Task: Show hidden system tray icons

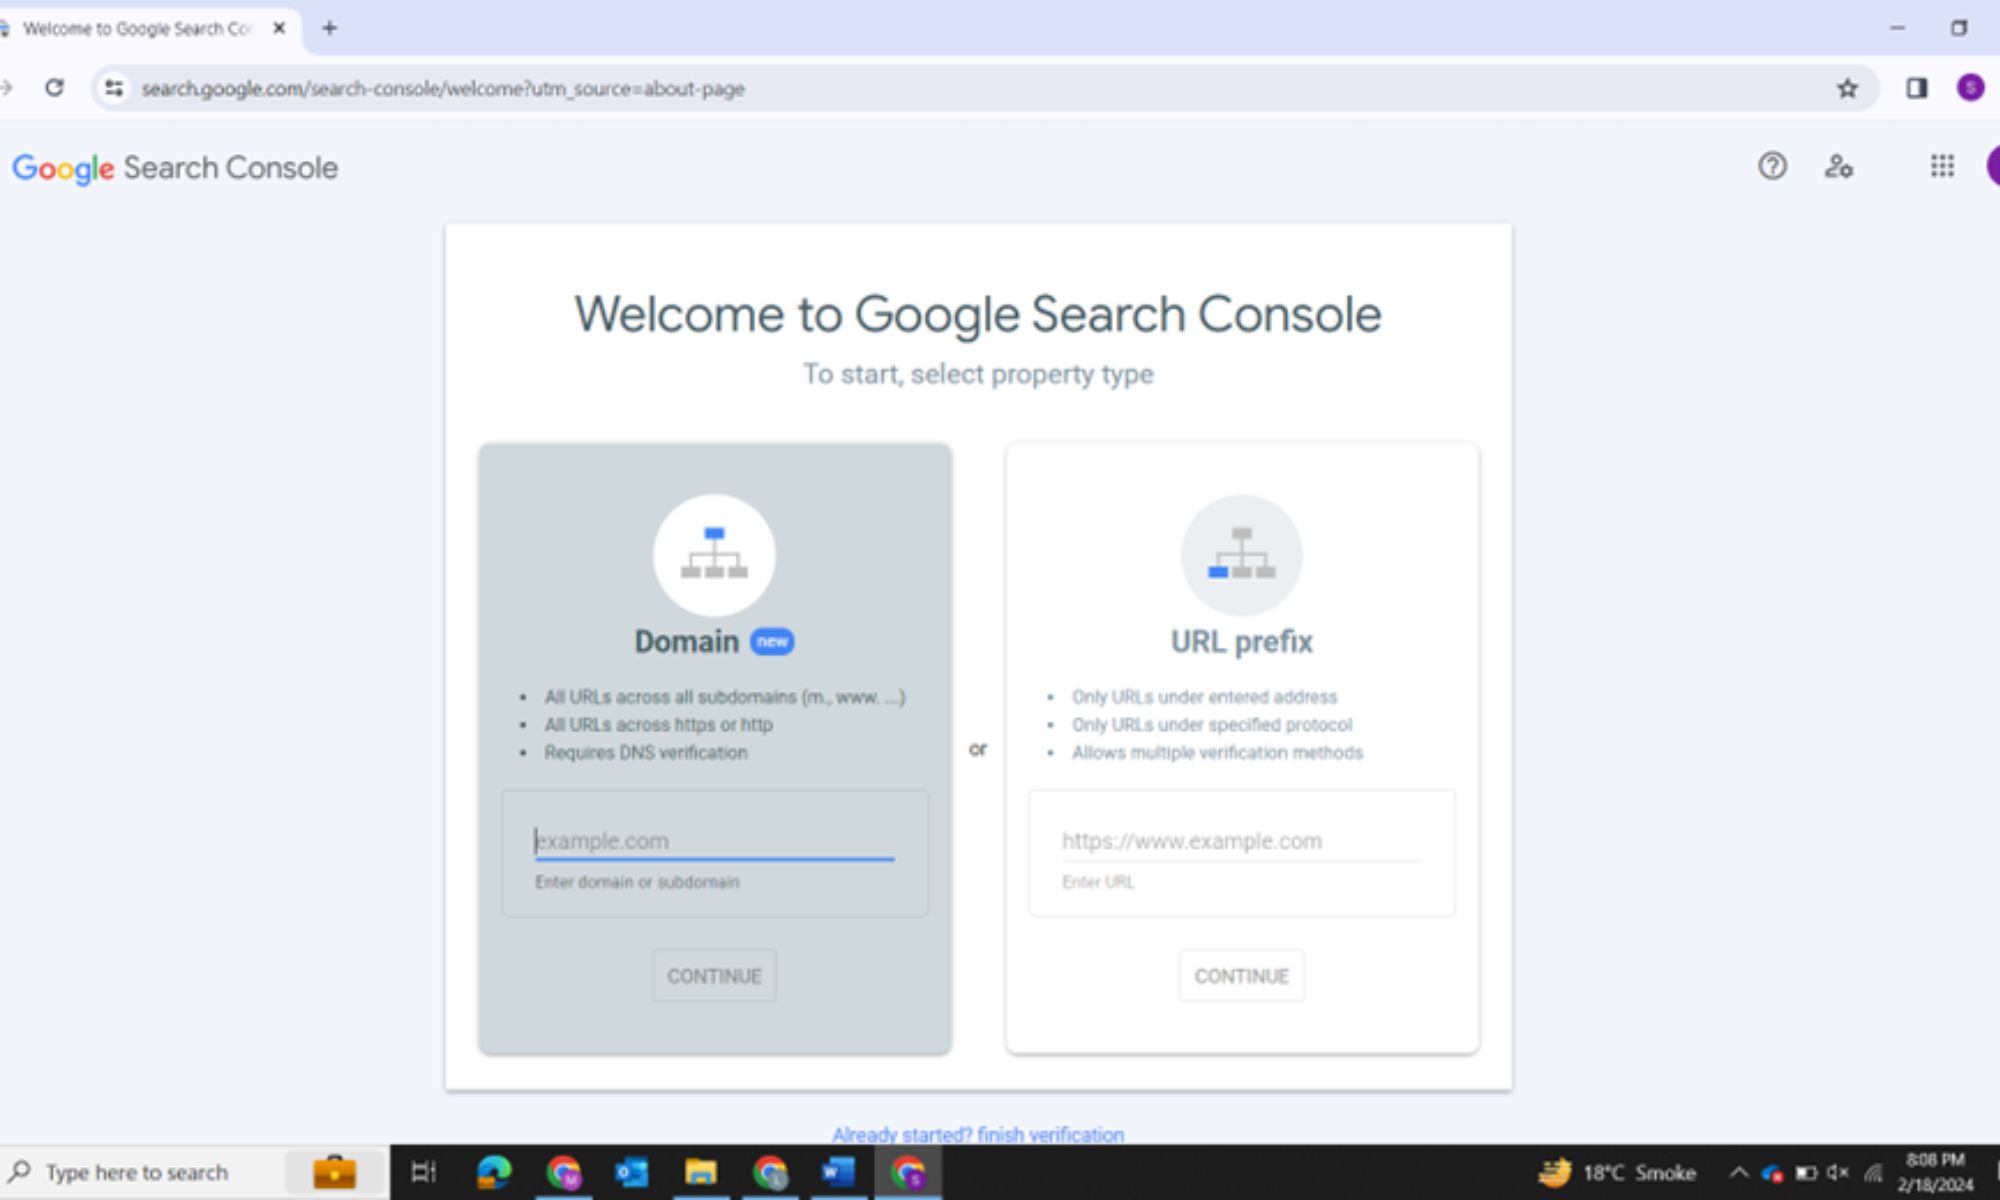Action: pyautogui.click(x=1739, y=1172)
